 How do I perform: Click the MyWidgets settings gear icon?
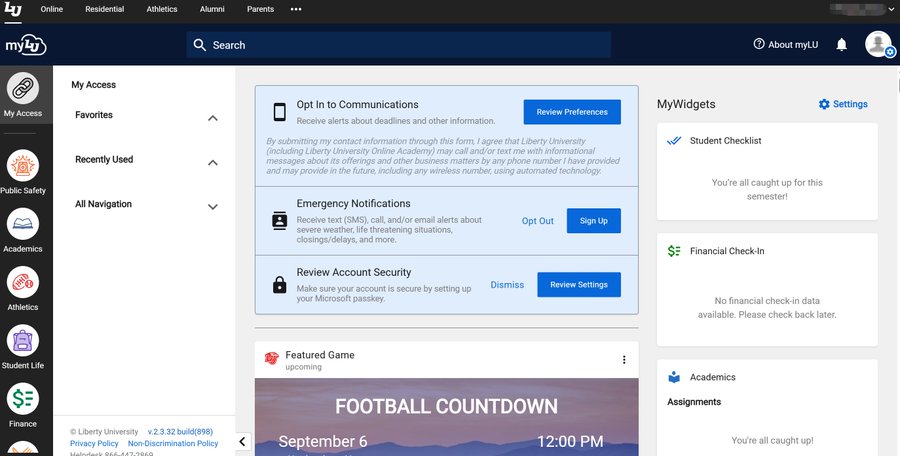824,104
